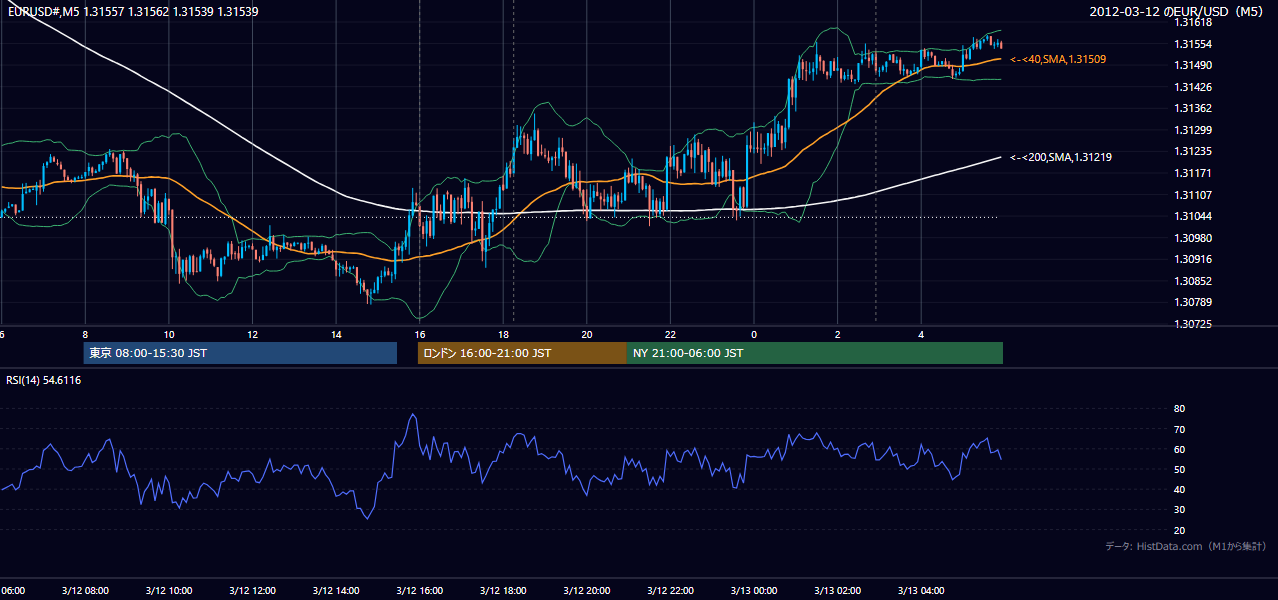The width and height of the screenshot is (1278, 600).
Task: Click the 東京 08:00-15:30 JST session bar
Action: click(240, 353)
